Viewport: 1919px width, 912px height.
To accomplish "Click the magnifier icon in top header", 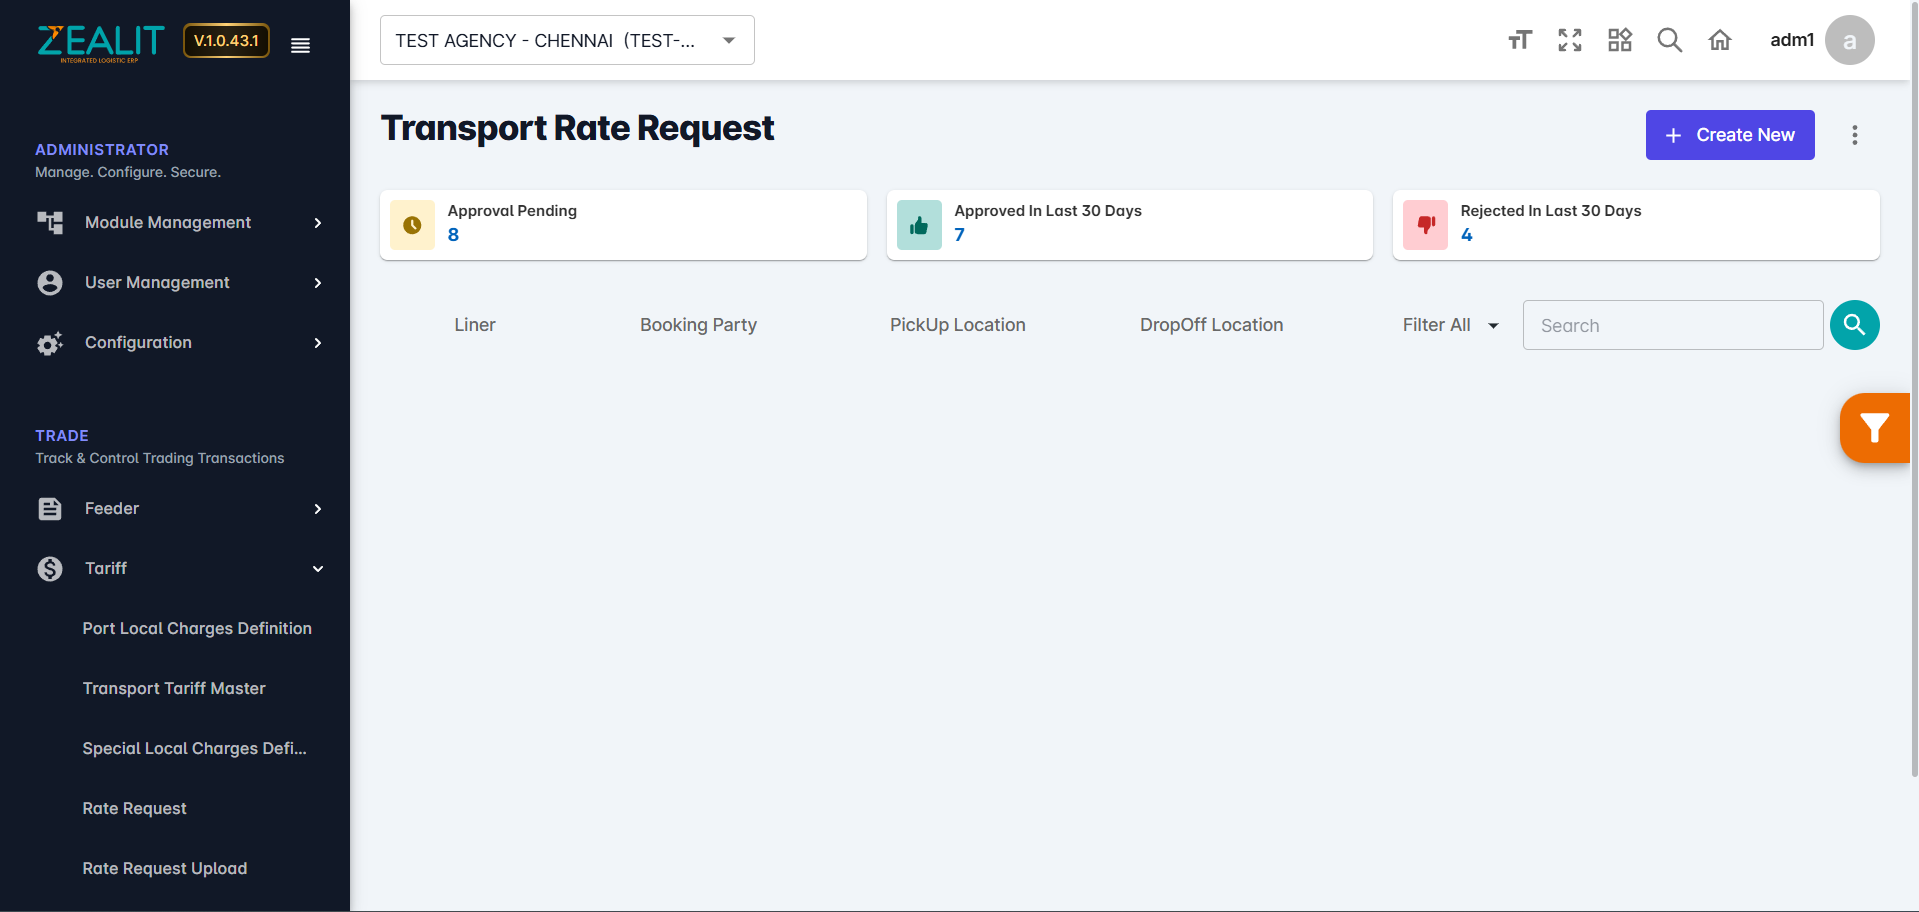I will tap(1669, 40).
